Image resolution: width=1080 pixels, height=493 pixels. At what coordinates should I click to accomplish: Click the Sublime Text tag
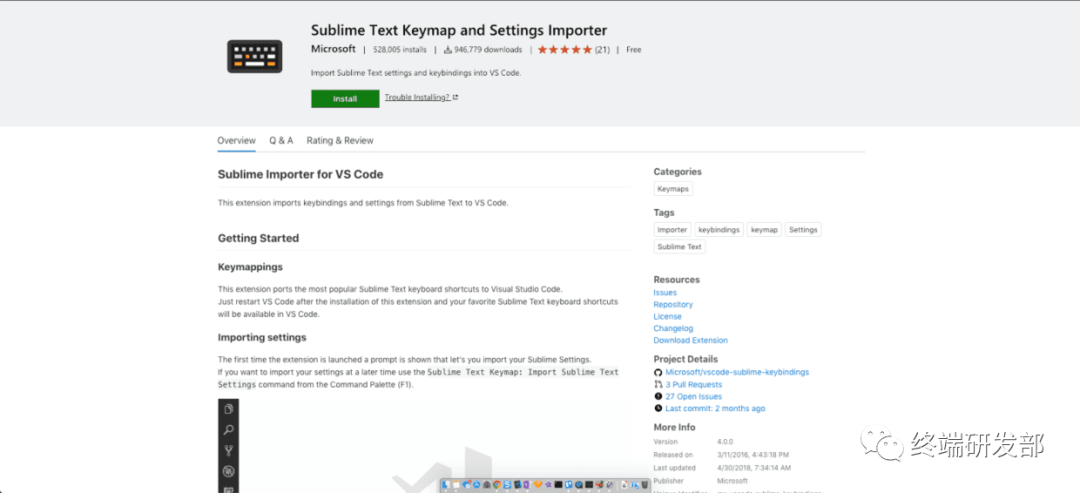[x=679, y=246]
